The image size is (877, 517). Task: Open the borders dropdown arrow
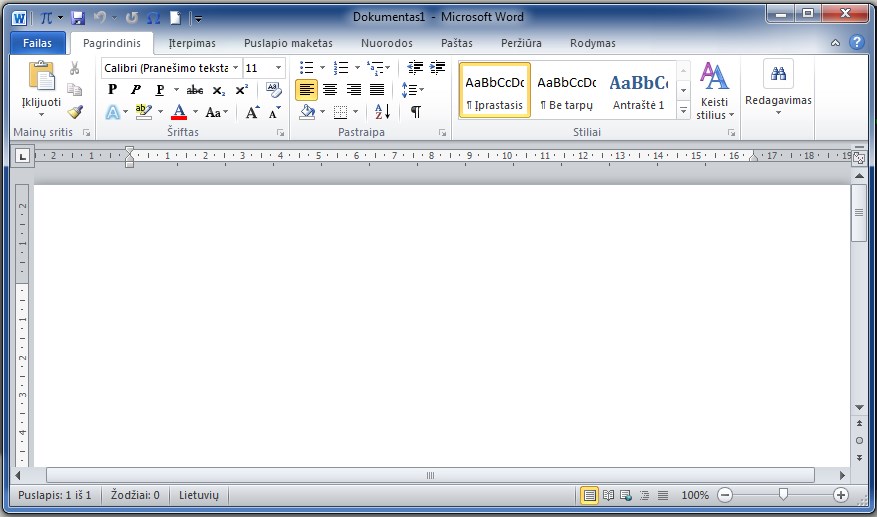coord(356,112)
